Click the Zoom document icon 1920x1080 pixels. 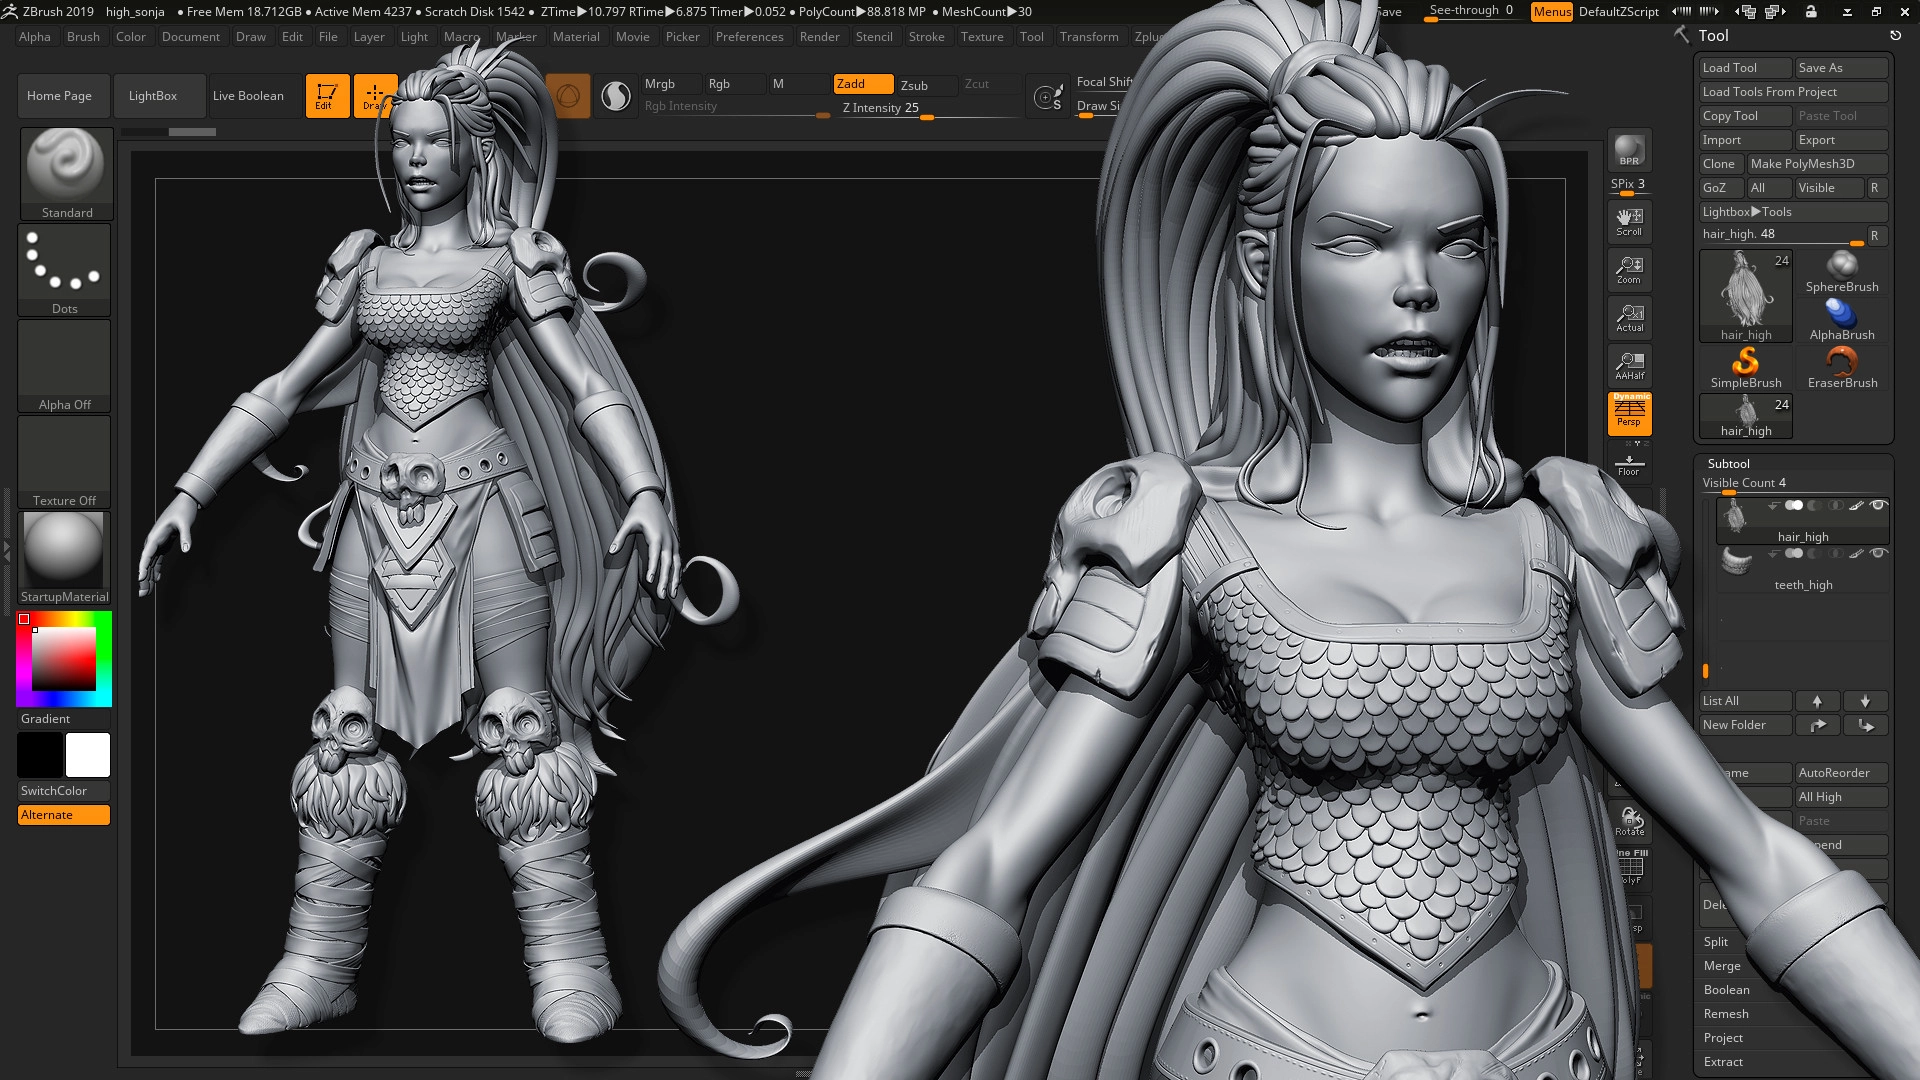(x=1629, y=269)
